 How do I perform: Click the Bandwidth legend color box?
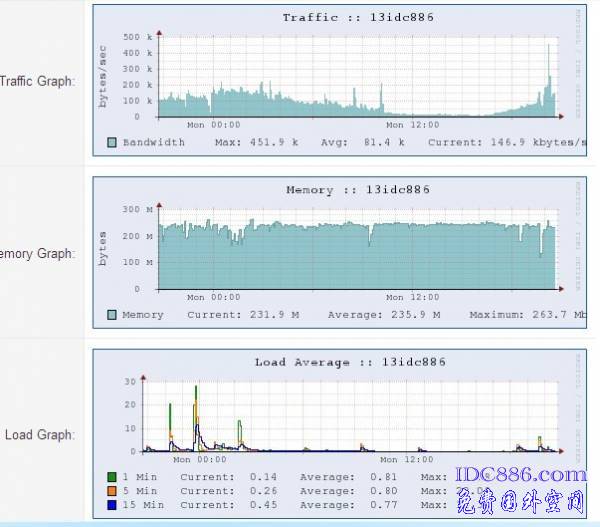tap(111, 143)
